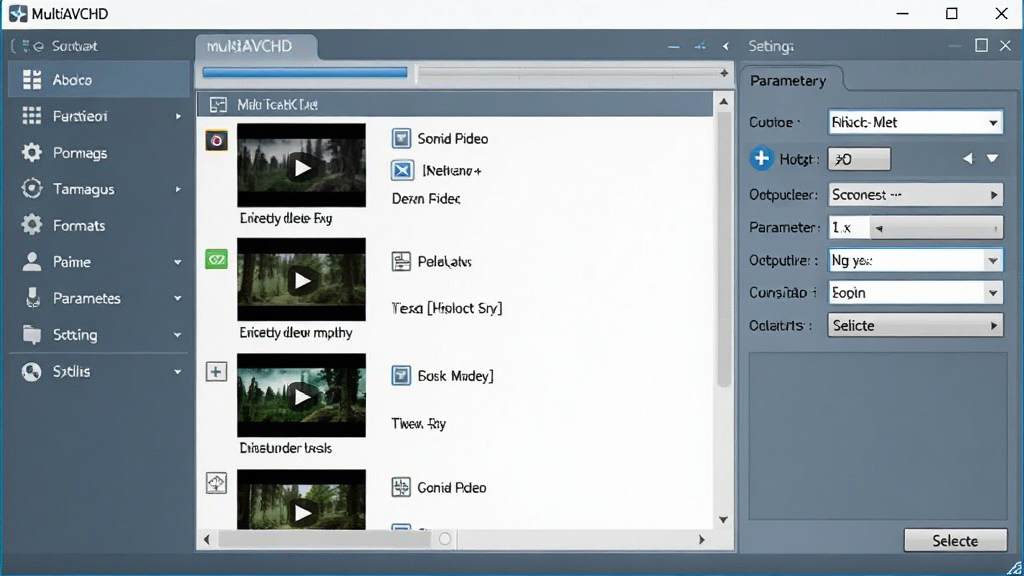1024x576 pixels.
Task: Click the Selicte button beside Oclatrts
Action: [915, 325]
